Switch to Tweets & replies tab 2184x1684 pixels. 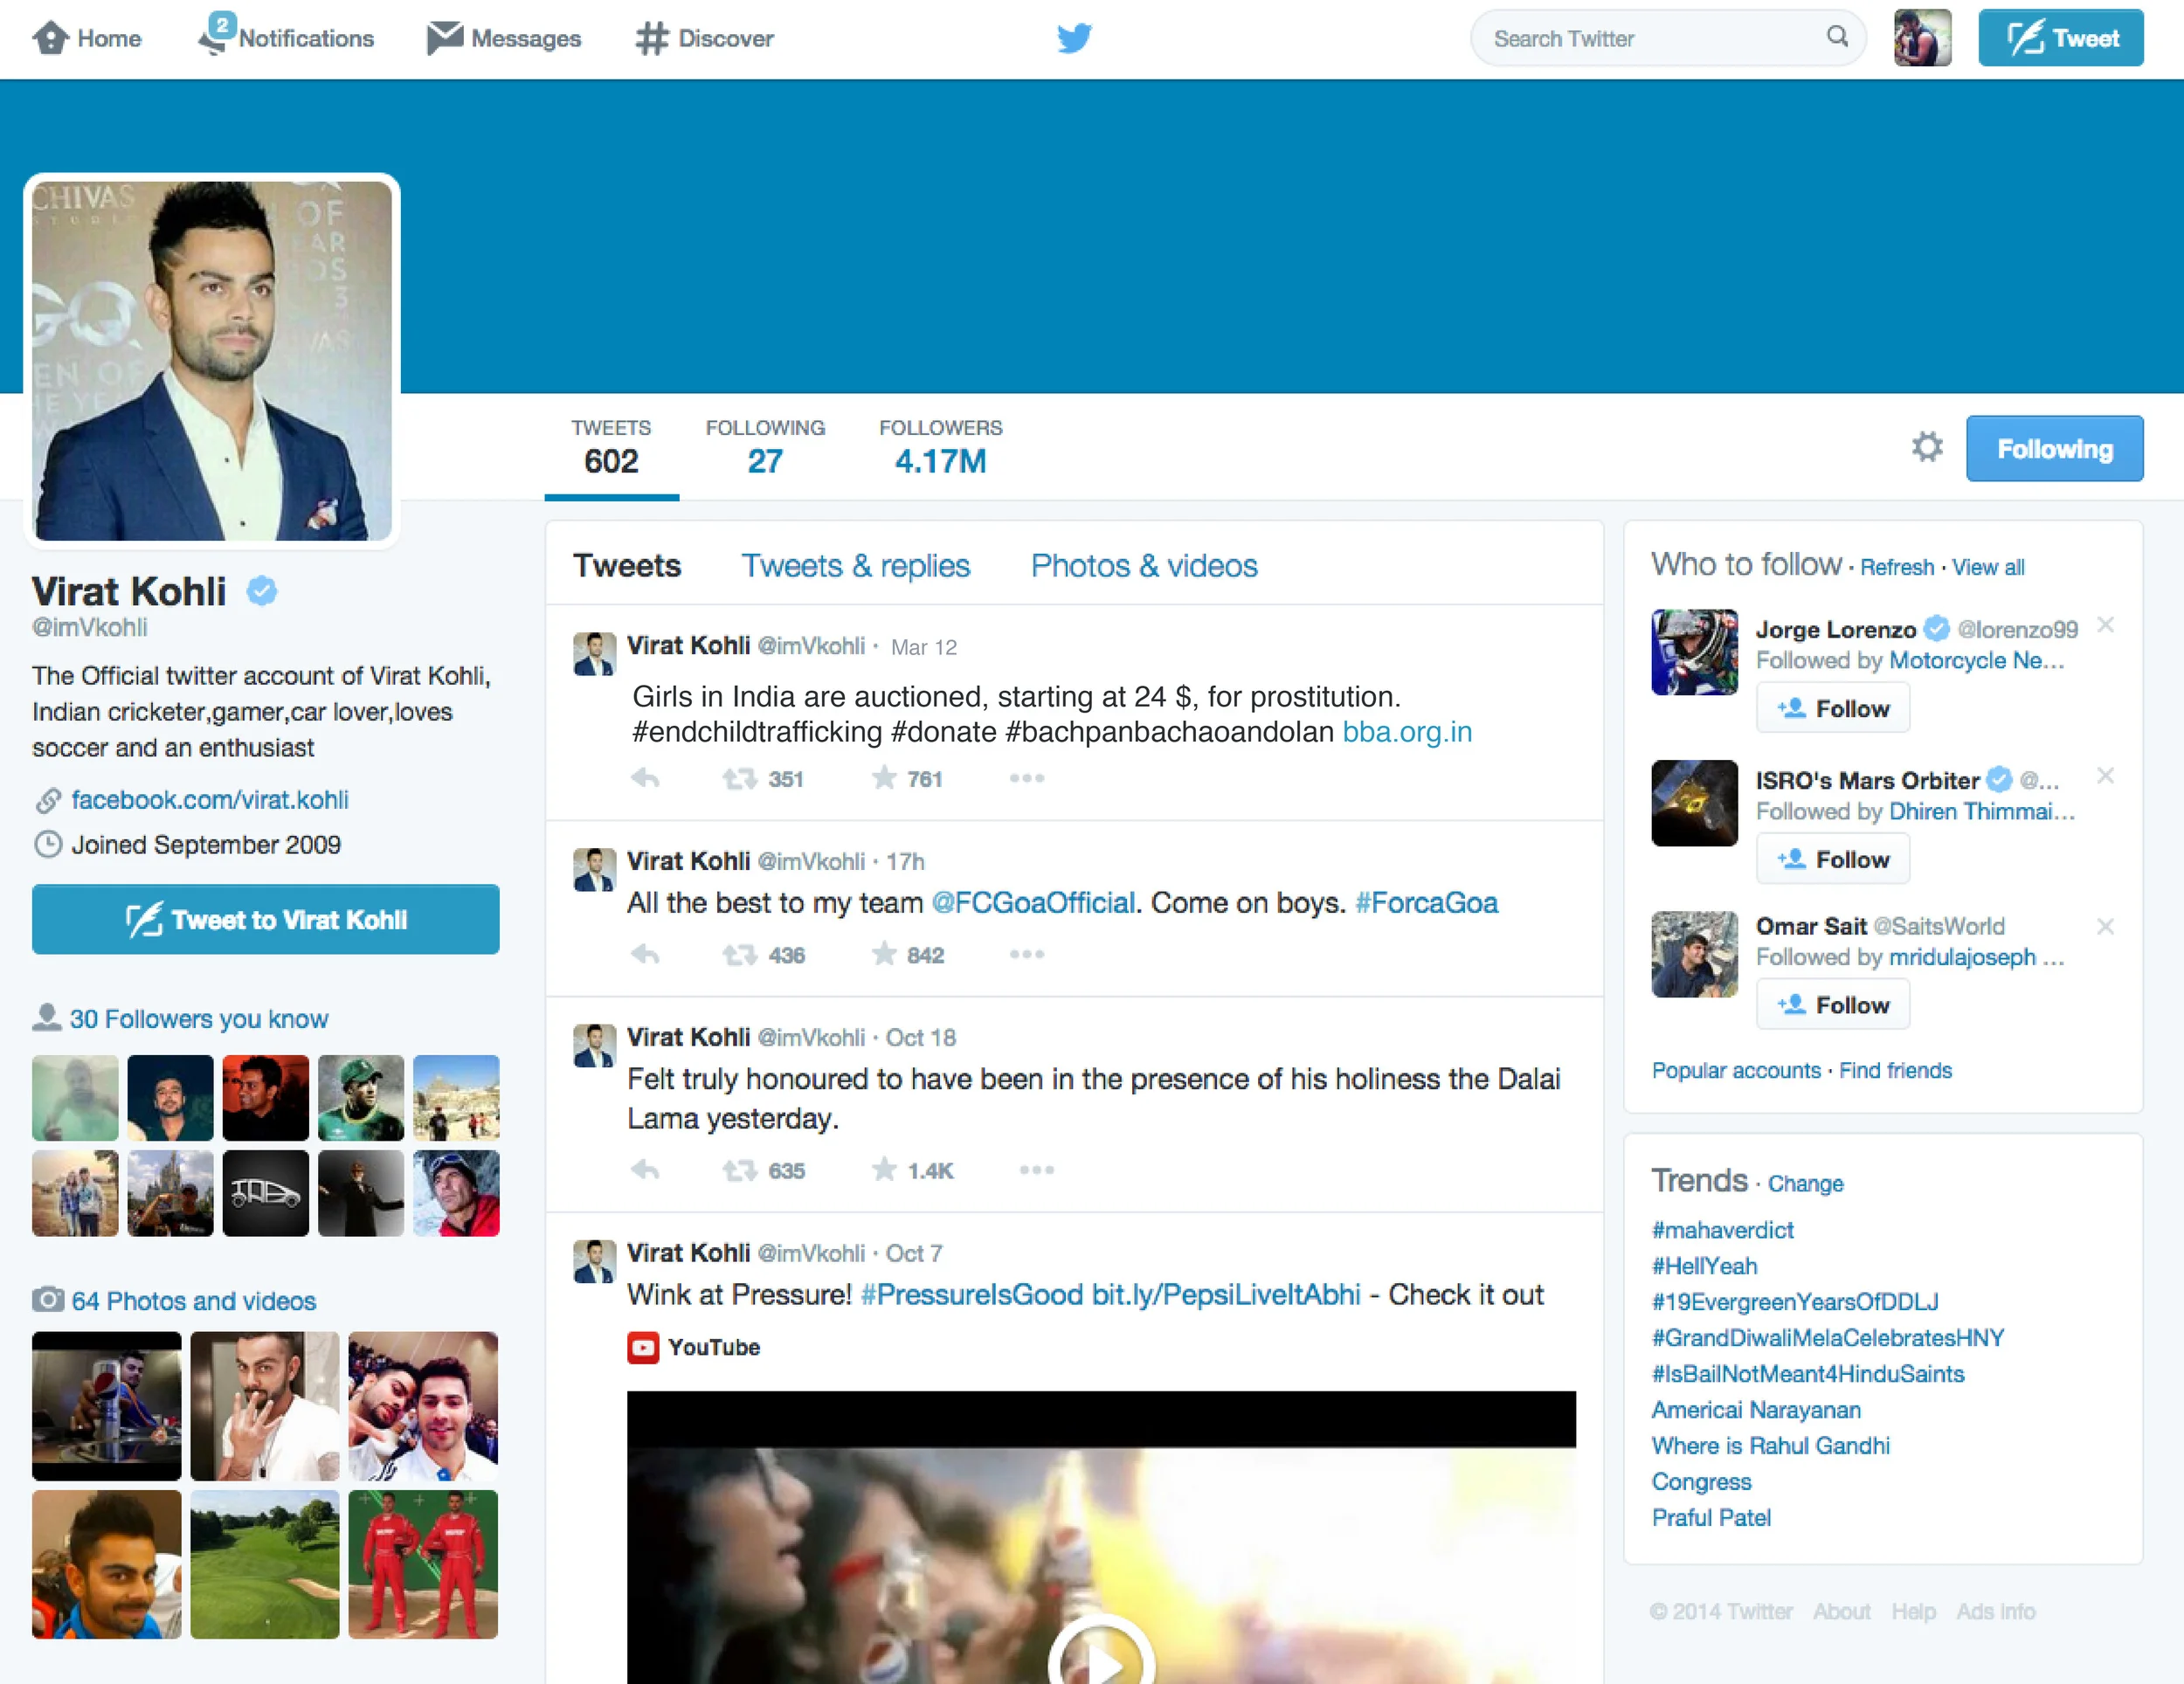855,566
